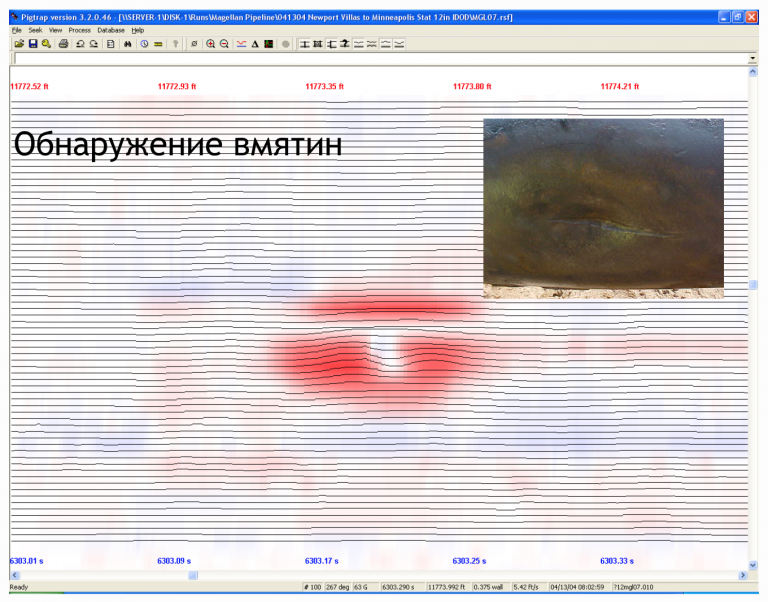Click the document page icon
768x602 pixels.
111,44
